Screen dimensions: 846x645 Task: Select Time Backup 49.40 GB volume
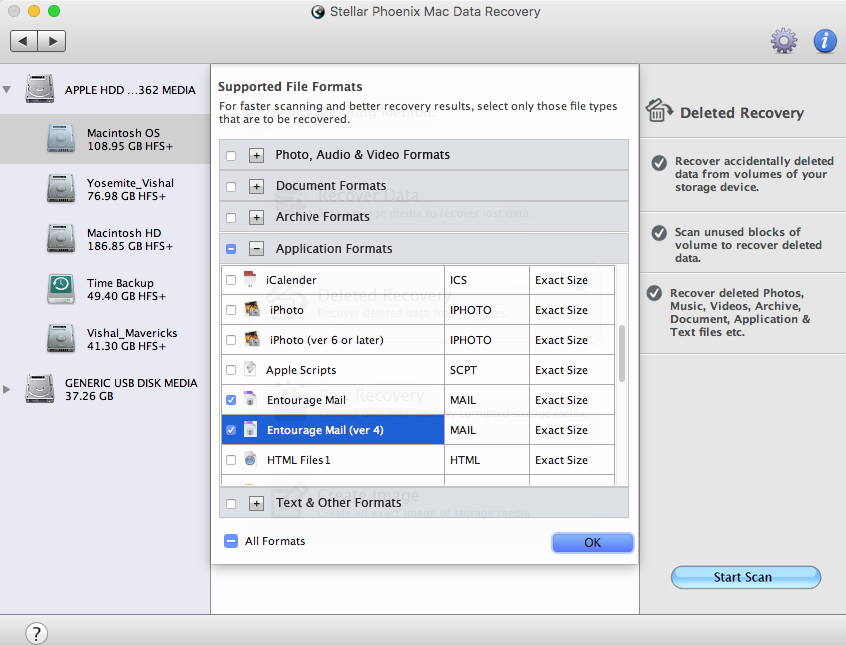click(x=105, y=289)
